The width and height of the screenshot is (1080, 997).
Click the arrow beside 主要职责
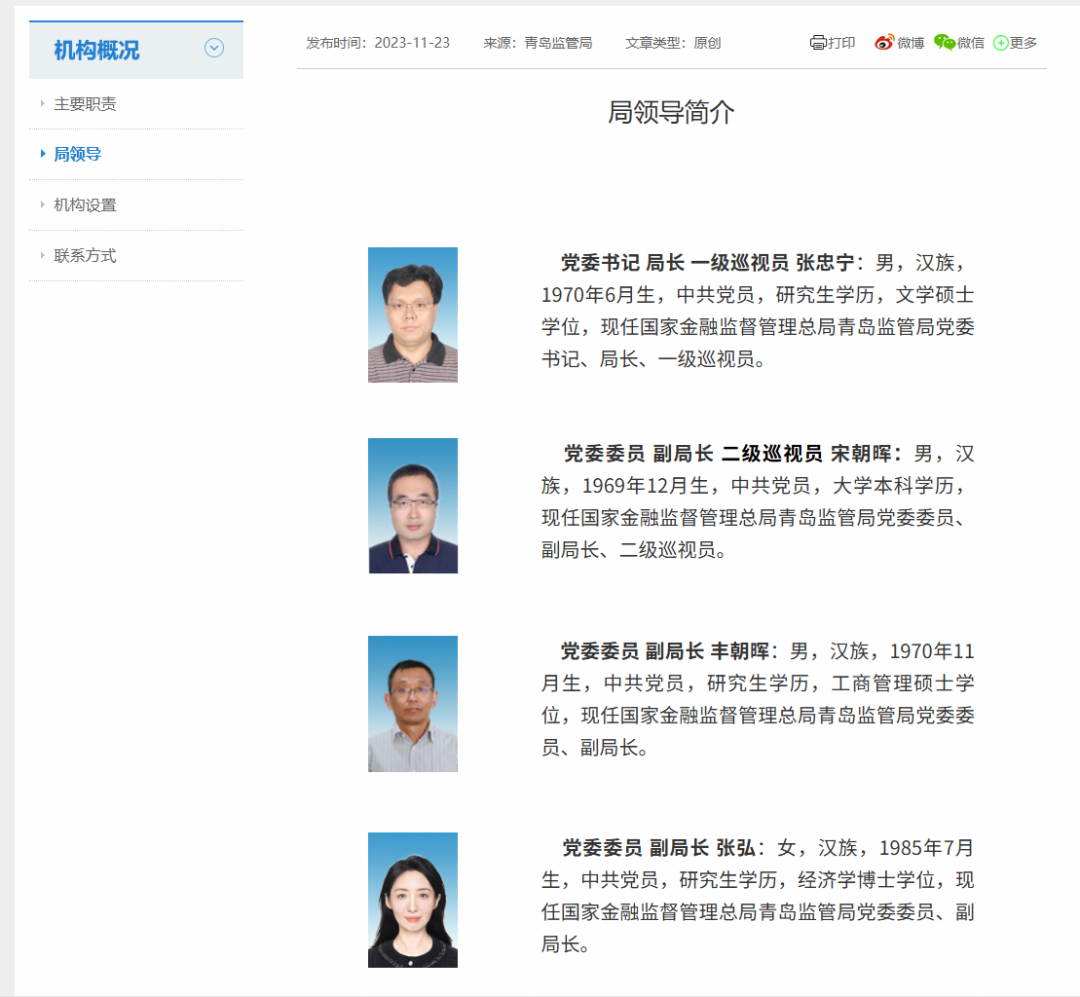point(41,103)
